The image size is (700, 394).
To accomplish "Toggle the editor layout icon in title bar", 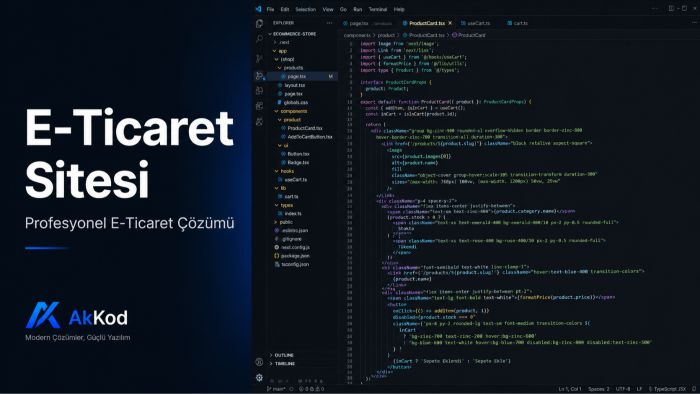I will (x=671, y=8).
